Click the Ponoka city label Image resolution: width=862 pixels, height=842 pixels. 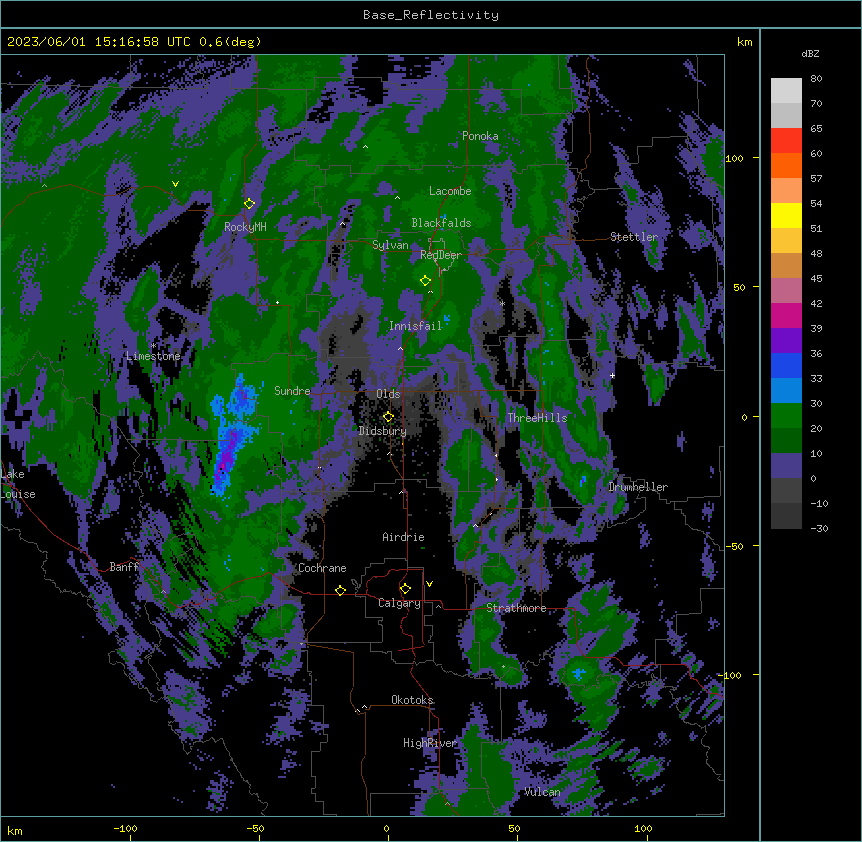[480, 136]
